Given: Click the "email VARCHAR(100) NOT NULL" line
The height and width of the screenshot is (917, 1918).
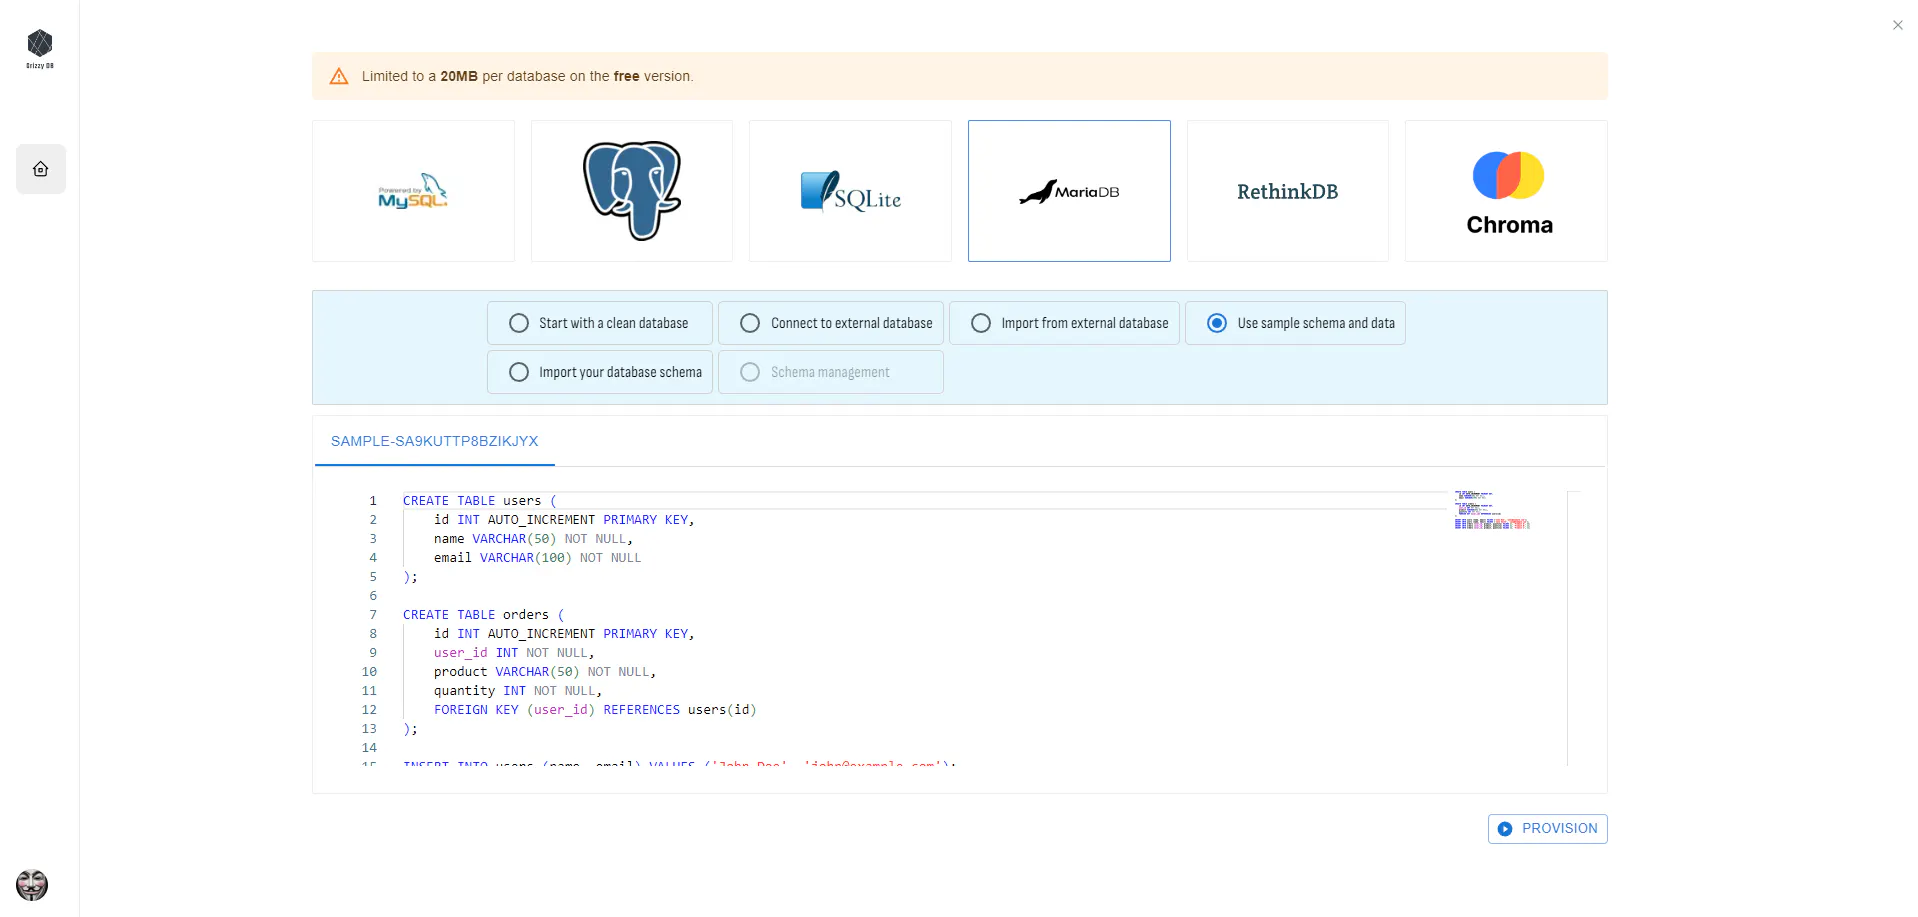Looking at the screenshot, I should coord(537,558).
